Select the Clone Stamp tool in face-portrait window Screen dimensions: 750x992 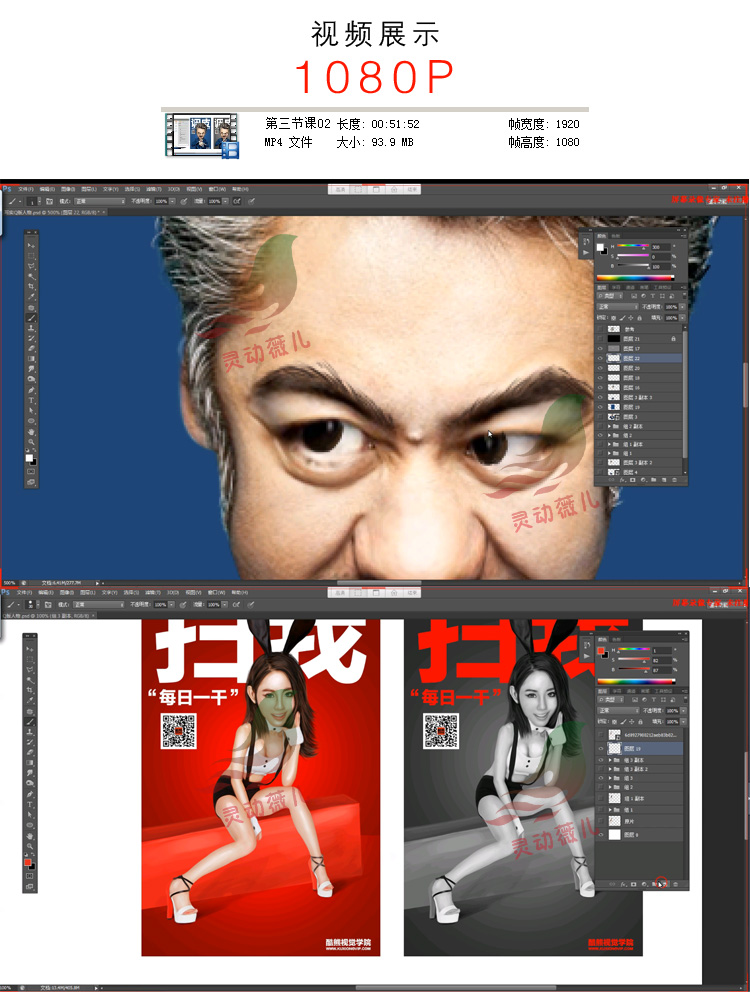tap(31, 328)
